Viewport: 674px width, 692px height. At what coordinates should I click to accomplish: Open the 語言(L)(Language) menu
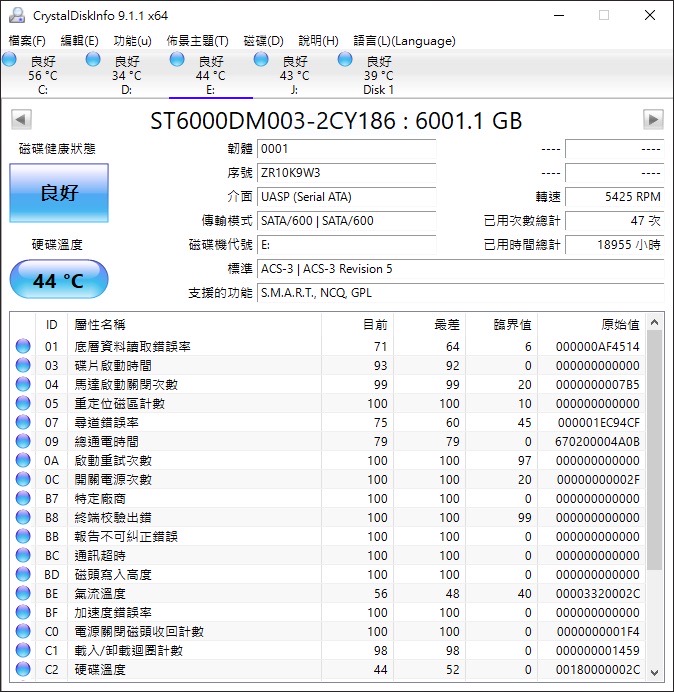[404, 41]
